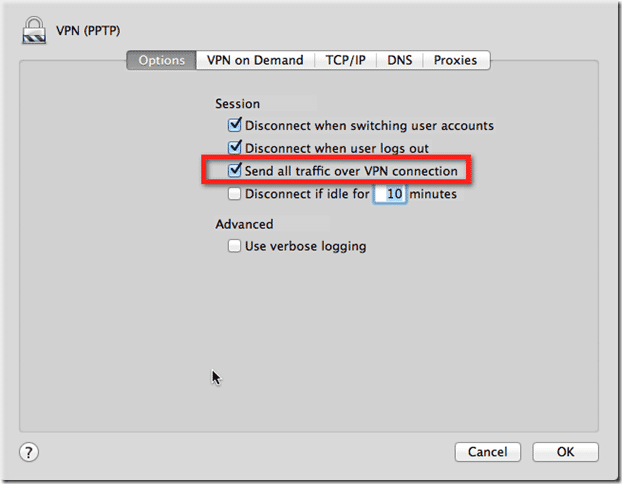Viewport: 622px width, 484px height.
Task: Uncheck Disconnect when switching user accounts box
Action: pyautogui.click(x=234, y=125)
